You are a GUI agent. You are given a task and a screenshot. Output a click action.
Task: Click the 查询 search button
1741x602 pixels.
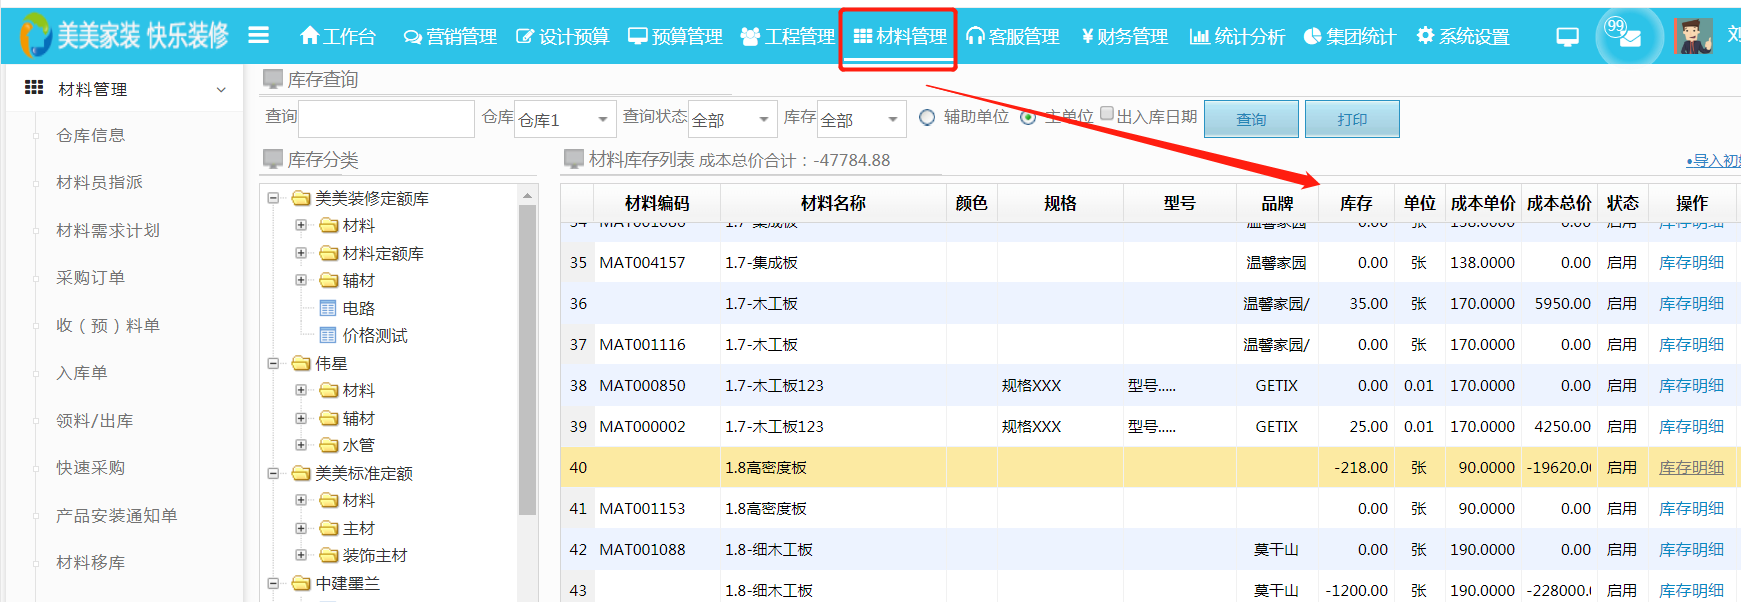[x=1251, y=119]
